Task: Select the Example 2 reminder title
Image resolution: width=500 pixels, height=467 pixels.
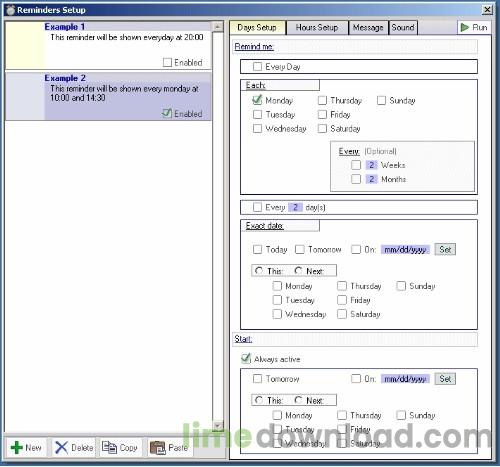Action: [65, 78]
